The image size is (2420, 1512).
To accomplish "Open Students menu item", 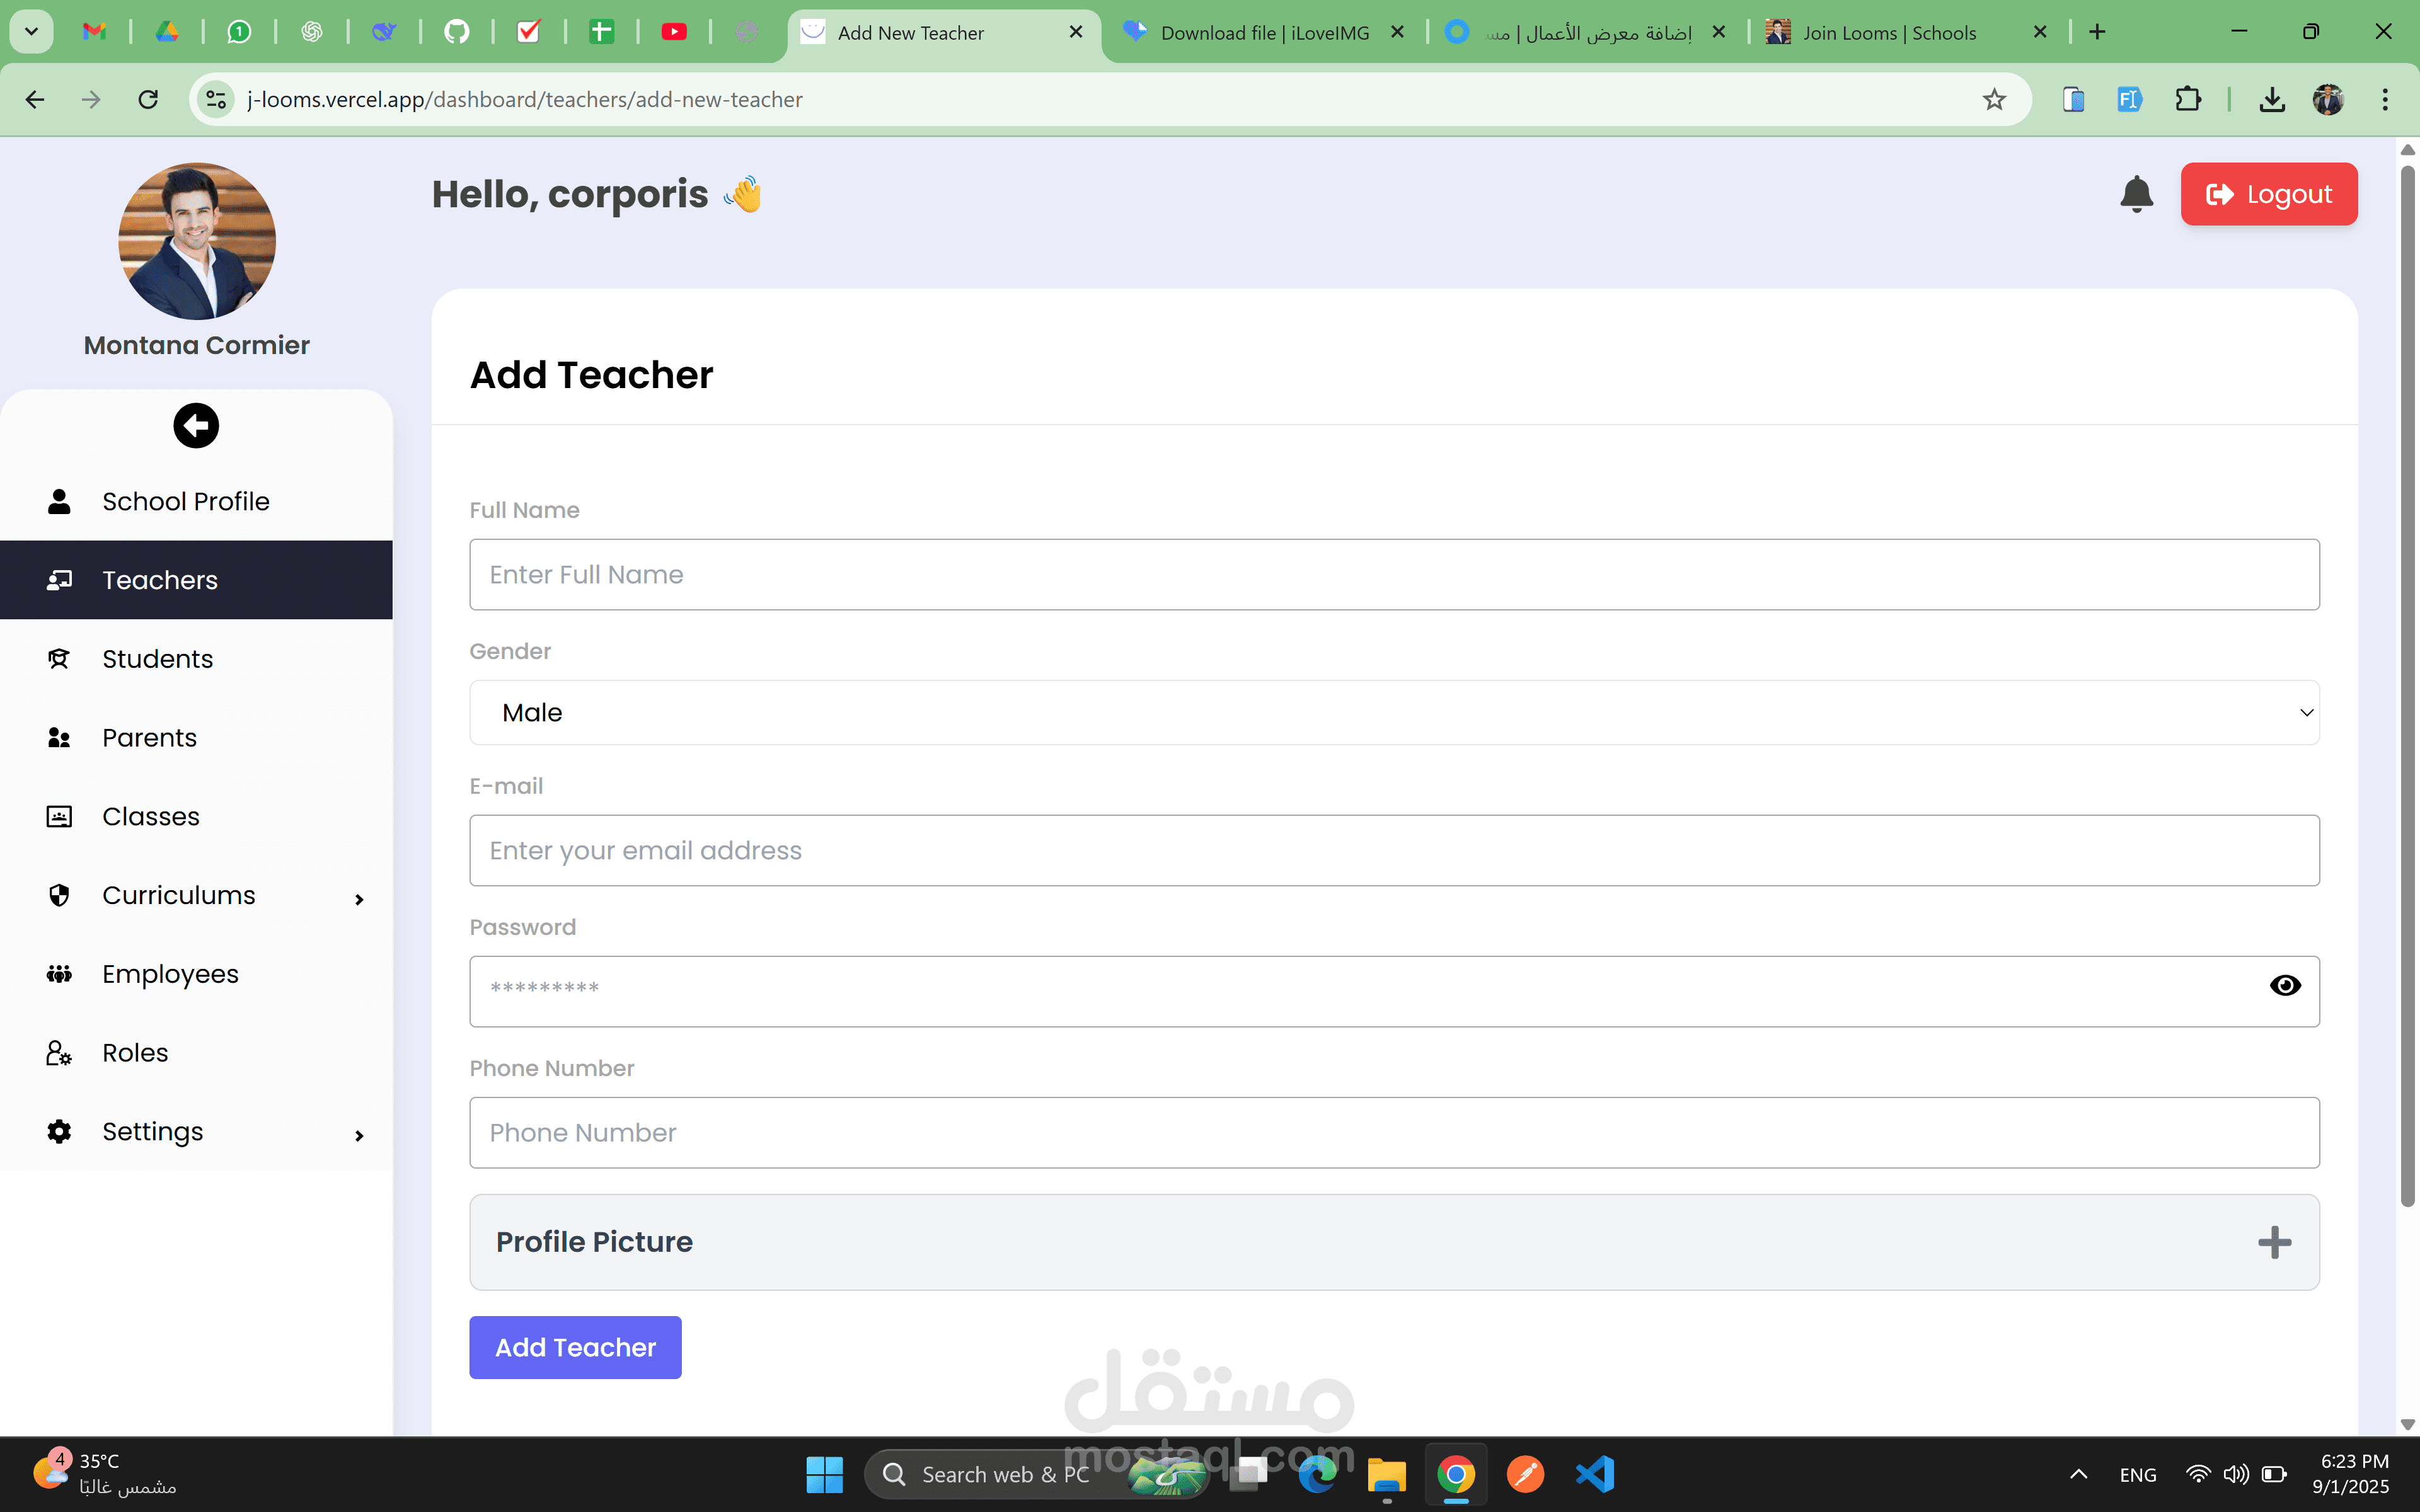I will tap(196, 659).
